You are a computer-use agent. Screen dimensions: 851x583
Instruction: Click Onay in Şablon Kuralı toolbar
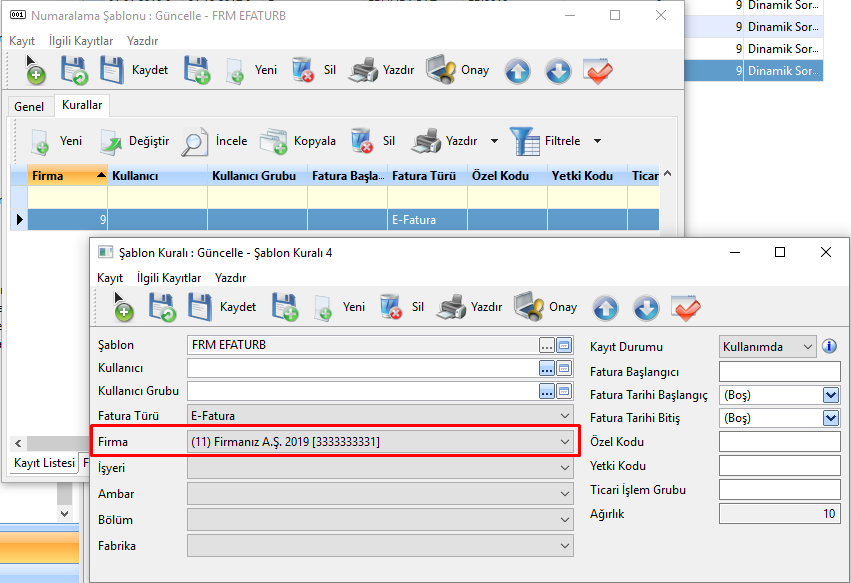click(x=545, y=307)
